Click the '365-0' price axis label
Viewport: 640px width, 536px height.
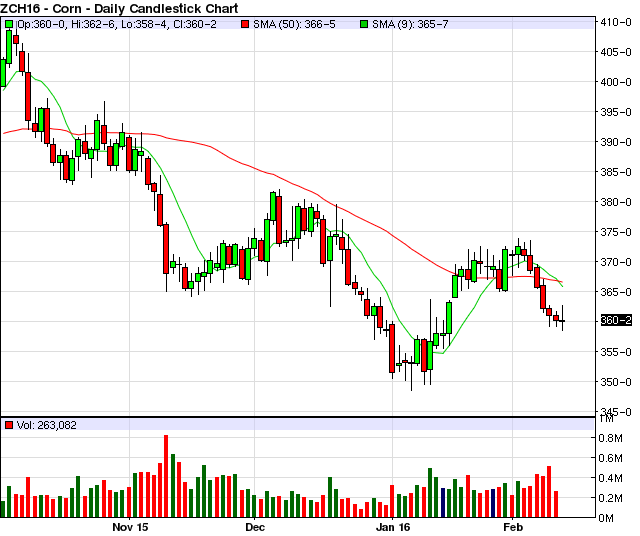point(616,292)
